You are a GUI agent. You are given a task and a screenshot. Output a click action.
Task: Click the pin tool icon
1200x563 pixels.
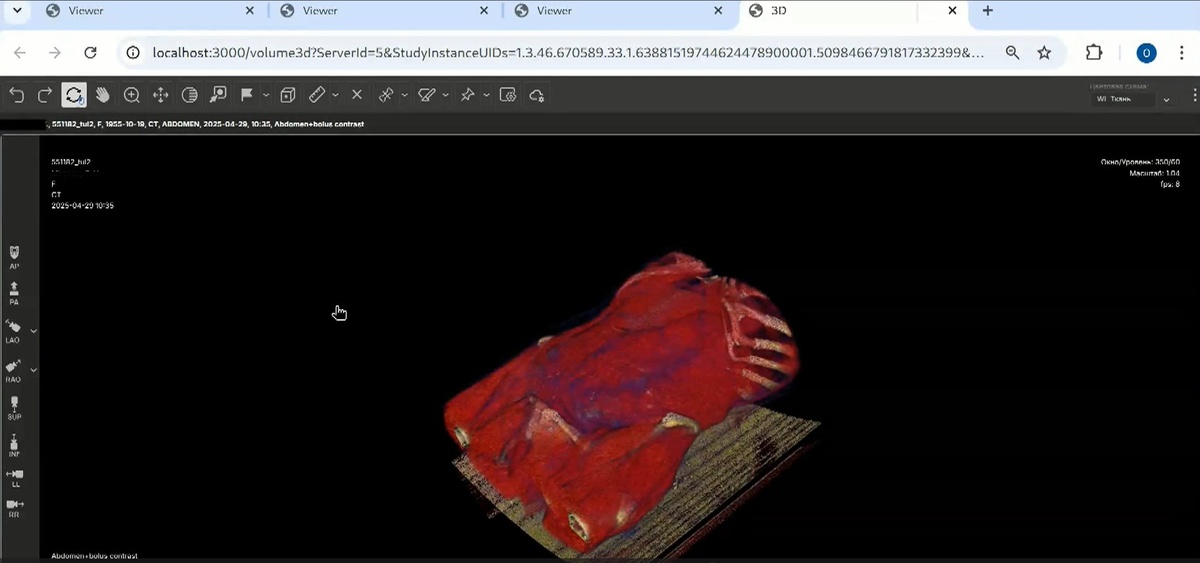click(467, 95)
